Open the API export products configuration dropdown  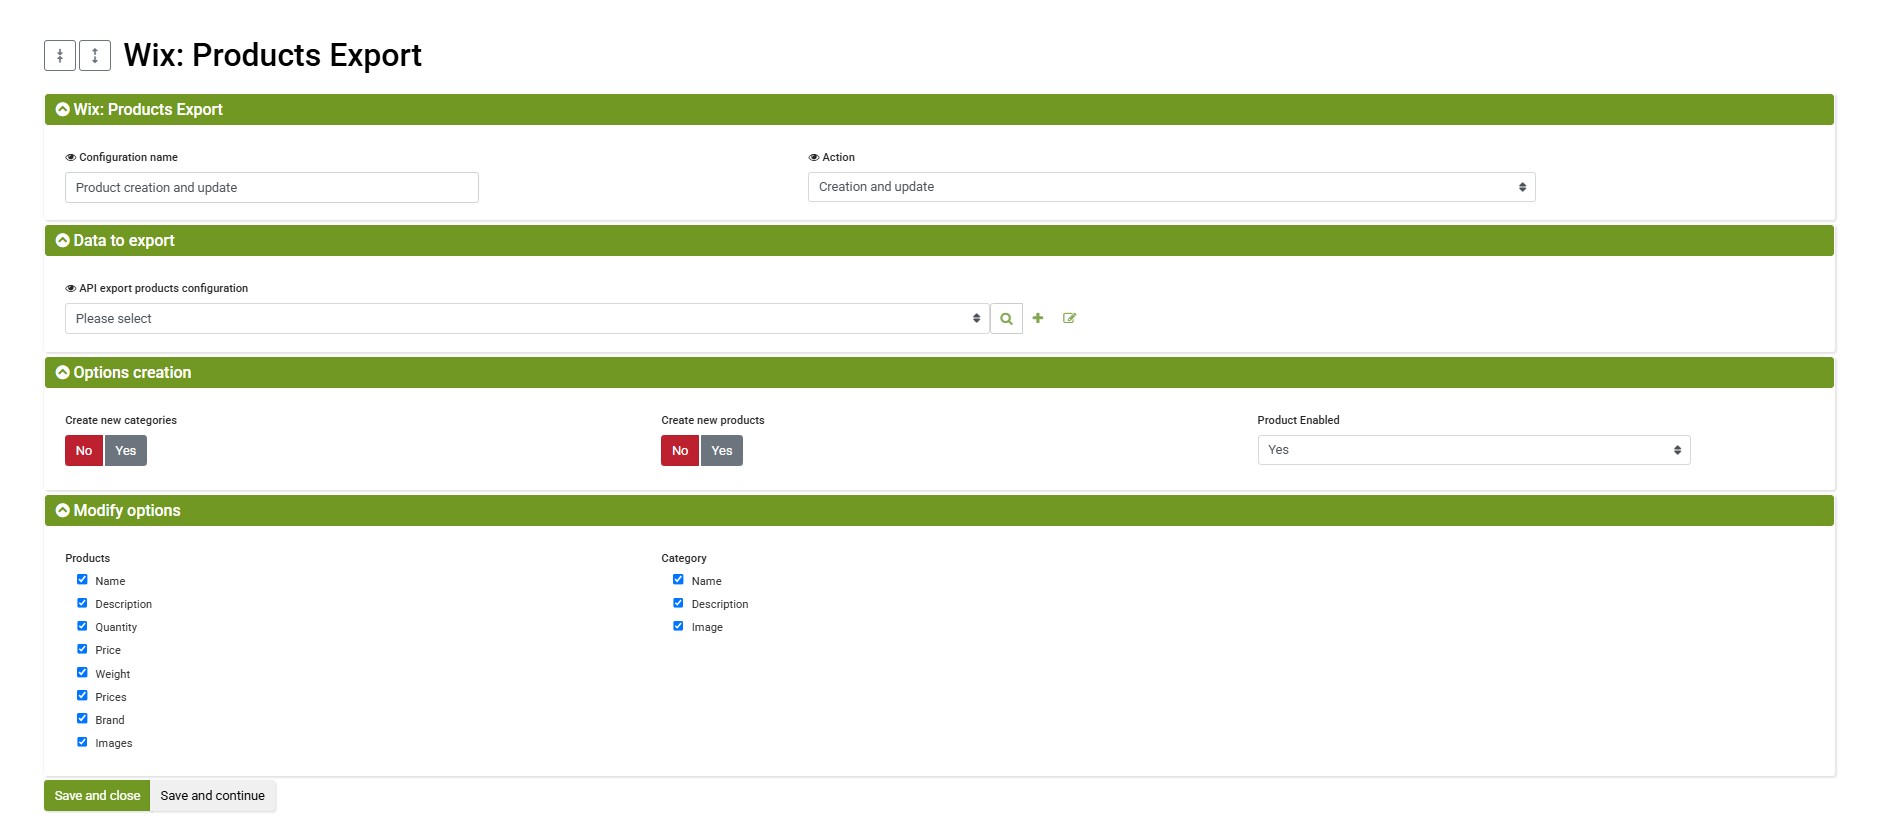[x=527, y=318]
